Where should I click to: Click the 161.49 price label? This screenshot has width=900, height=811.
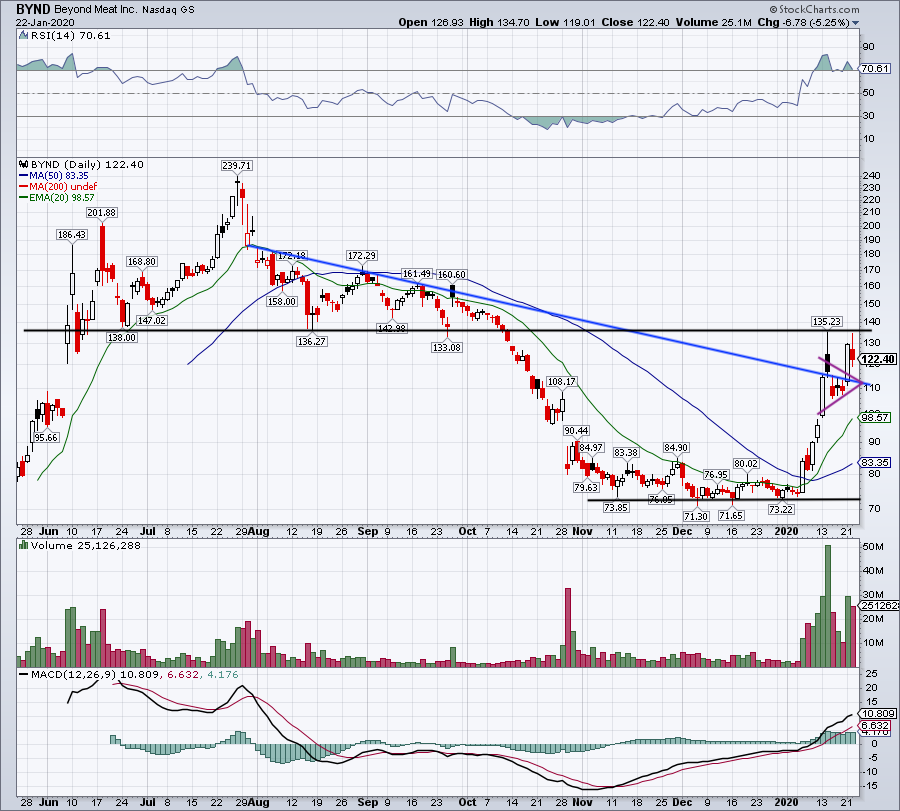[x=416, y=274]
